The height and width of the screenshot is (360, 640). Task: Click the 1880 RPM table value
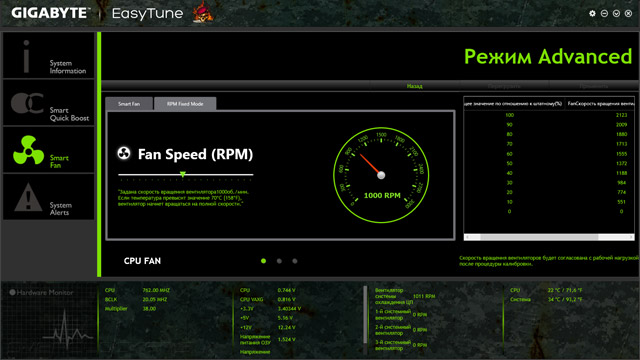pos(621,134)
